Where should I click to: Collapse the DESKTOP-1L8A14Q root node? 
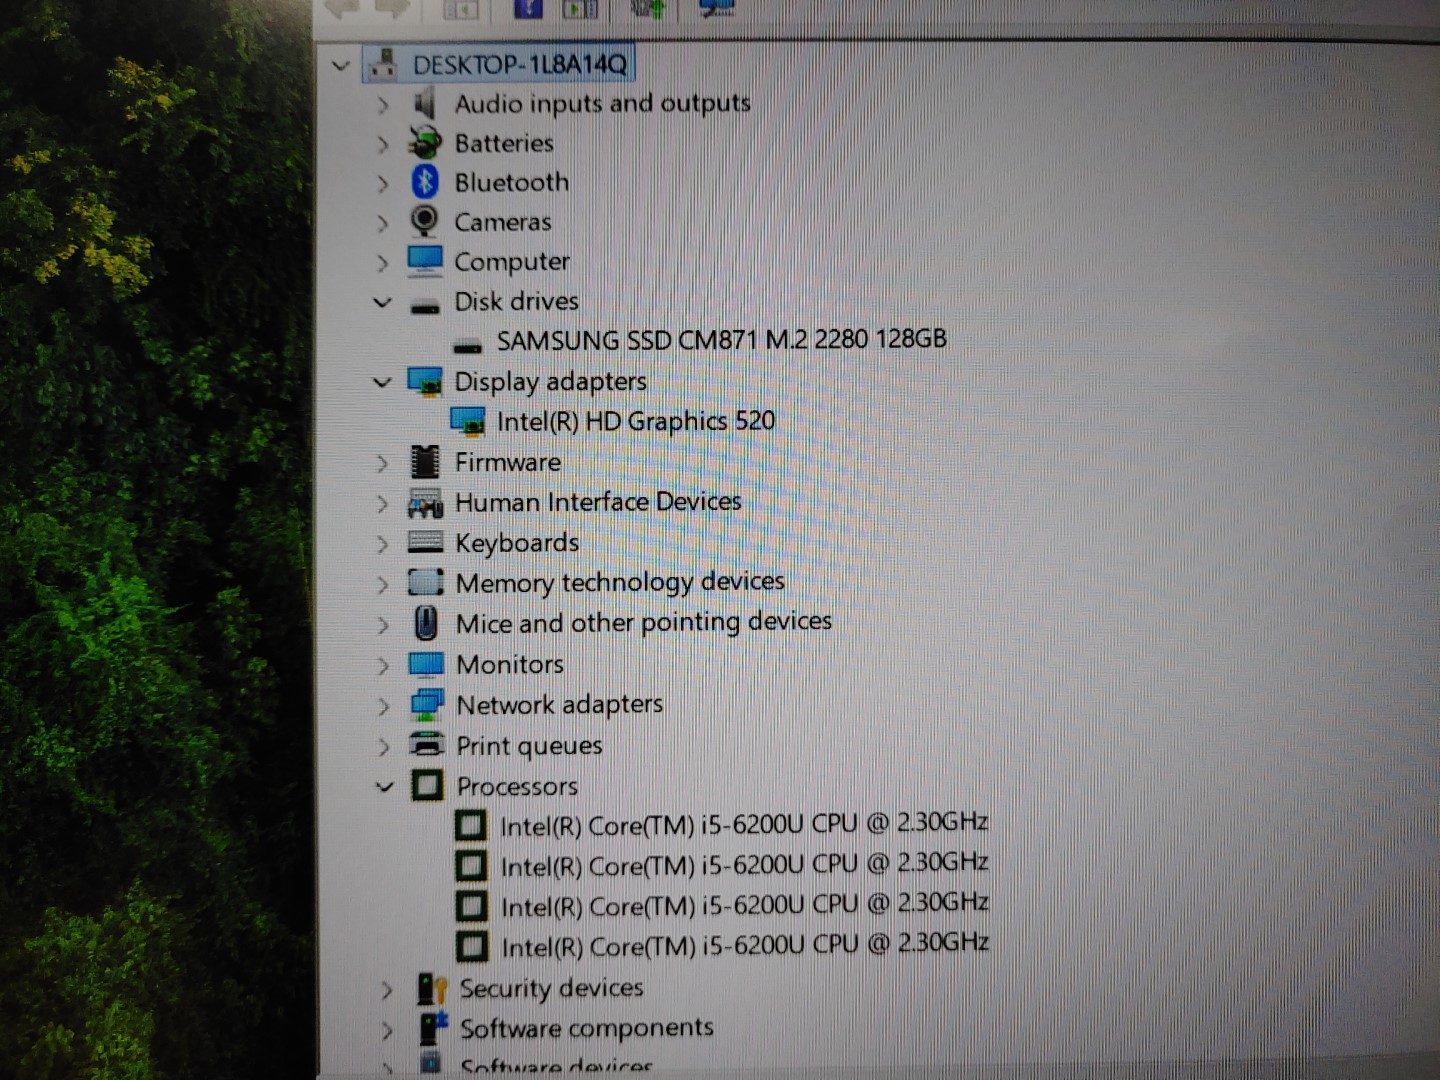pyautogui.click(x=341, y=66)
